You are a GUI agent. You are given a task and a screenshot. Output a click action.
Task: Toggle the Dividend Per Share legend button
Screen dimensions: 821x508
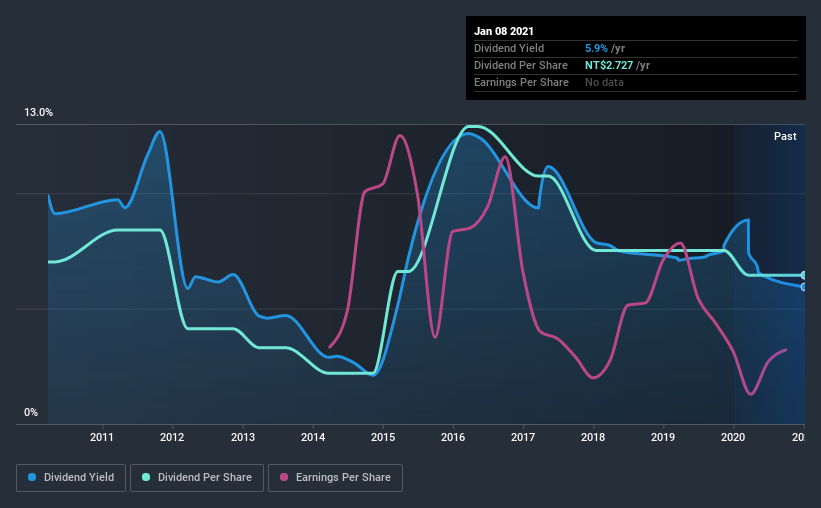point(197,478)
